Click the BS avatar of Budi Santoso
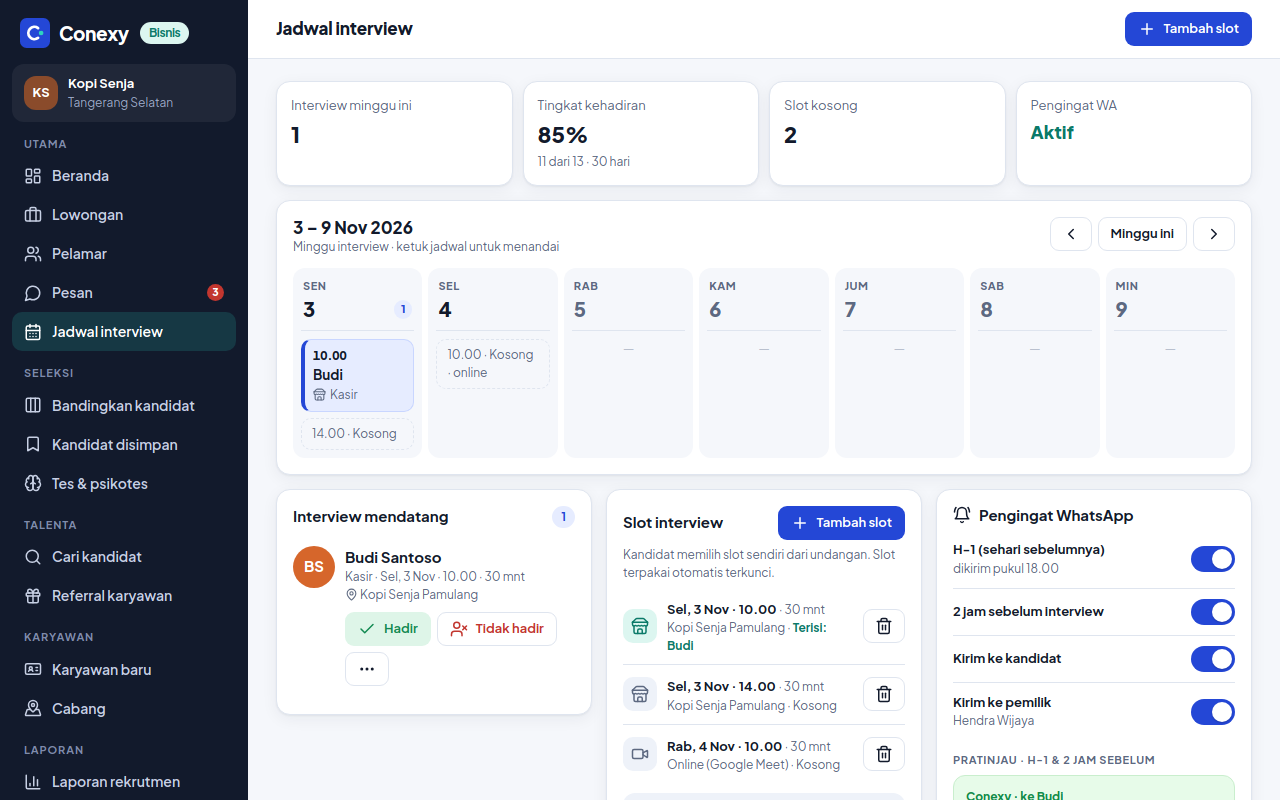This screenshot has height=800, width=1280. pos(314,567)
